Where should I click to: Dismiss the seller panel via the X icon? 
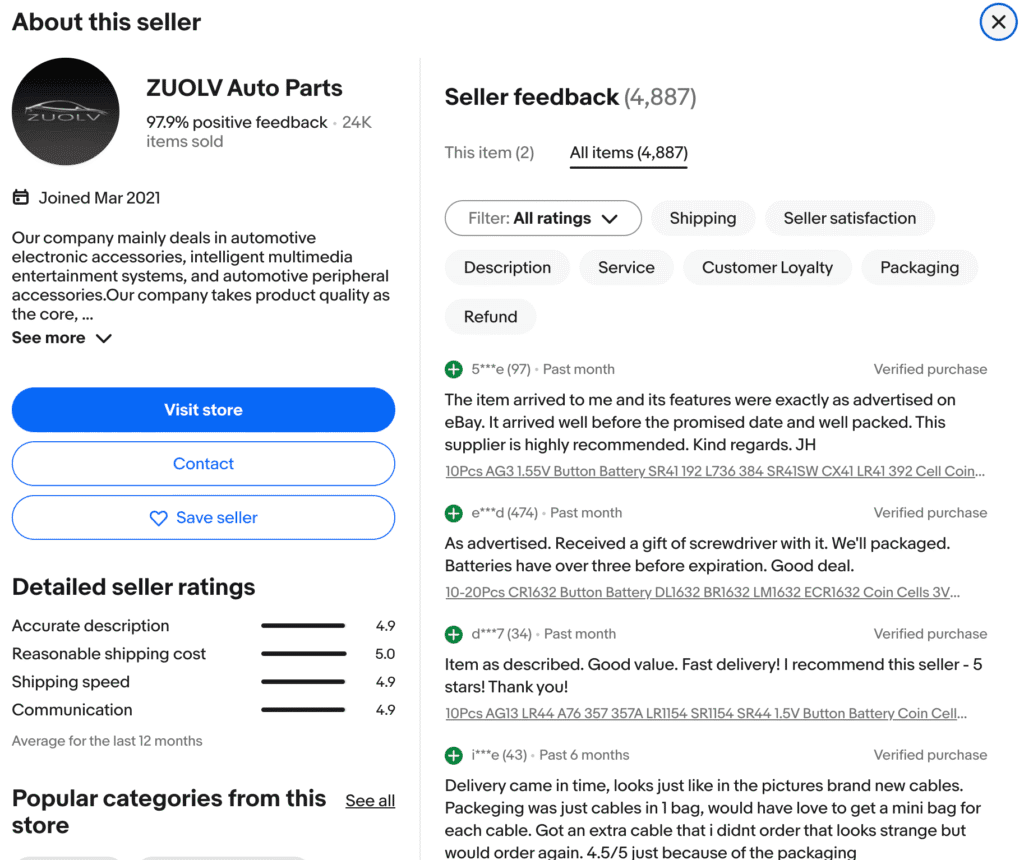(x=998, y=21)
